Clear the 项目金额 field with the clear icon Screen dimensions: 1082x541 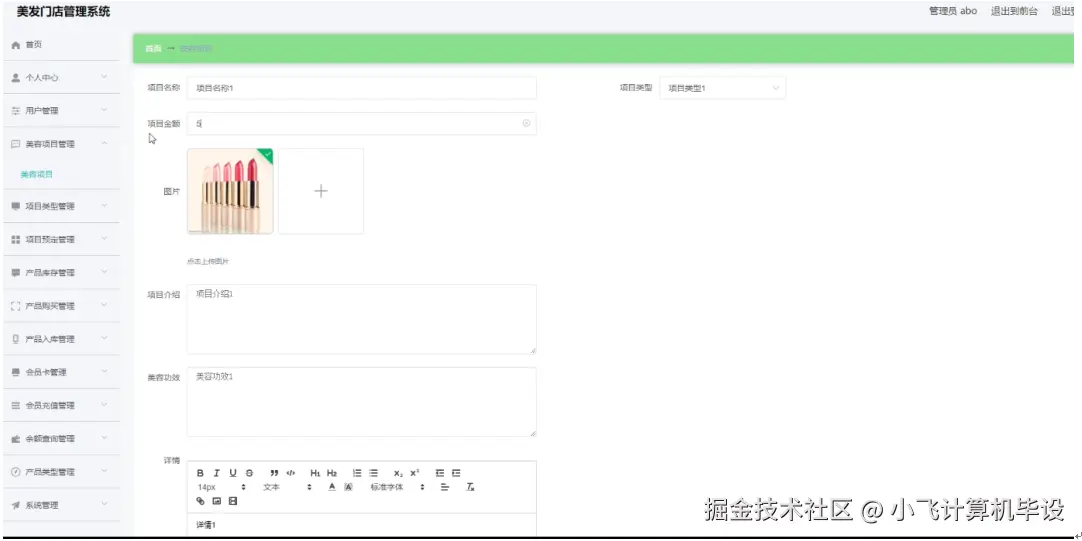pos(526,124)
